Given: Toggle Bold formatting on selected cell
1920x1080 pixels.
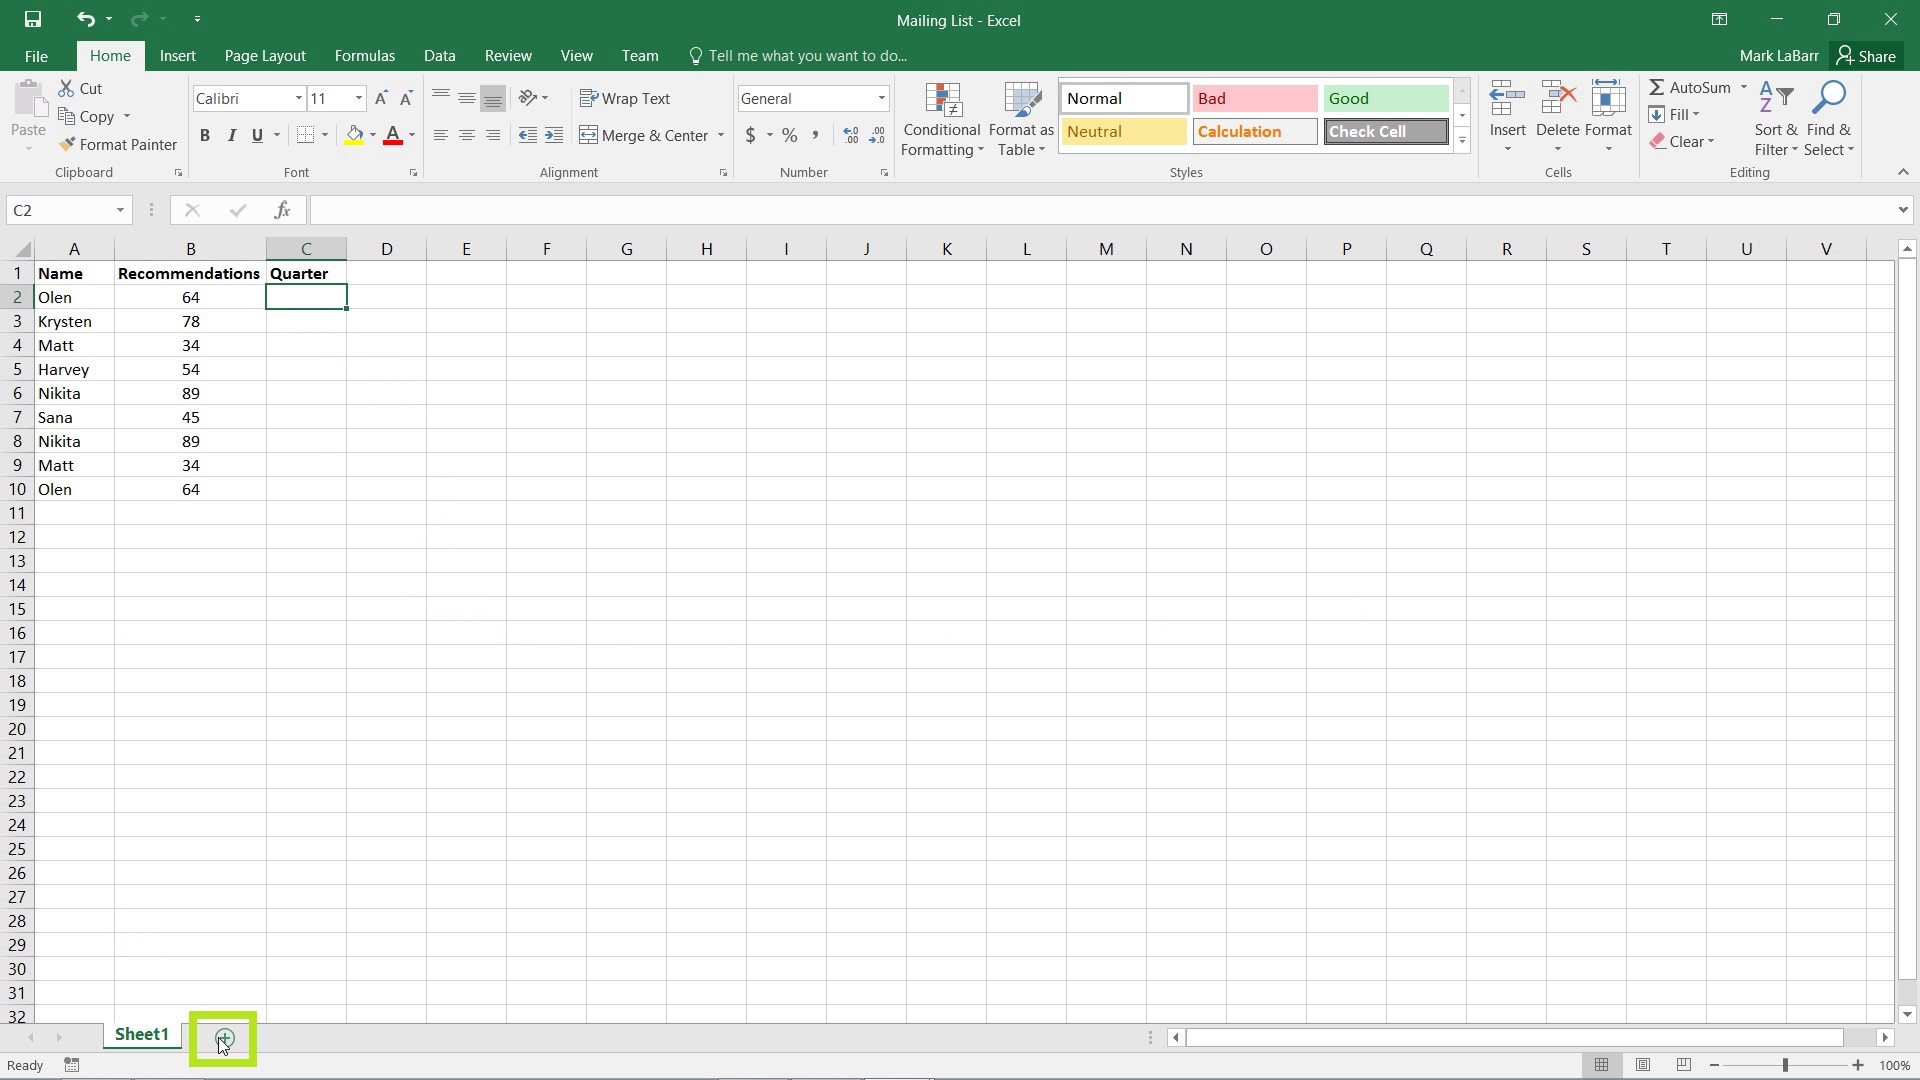Looking at the screenshot, I should pyautogui.click(x=204, y=135).
